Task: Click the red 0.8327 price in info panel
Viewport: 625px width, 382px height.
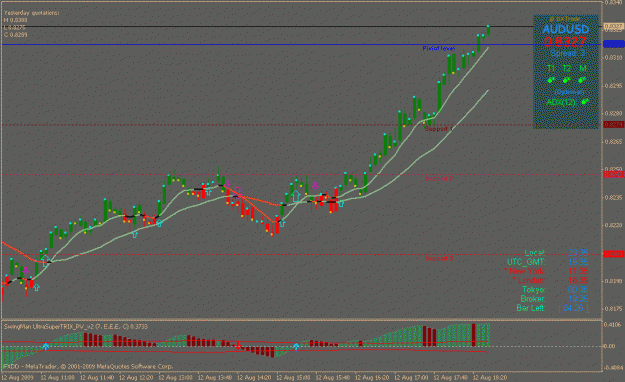Action: [x=565, y=41]
